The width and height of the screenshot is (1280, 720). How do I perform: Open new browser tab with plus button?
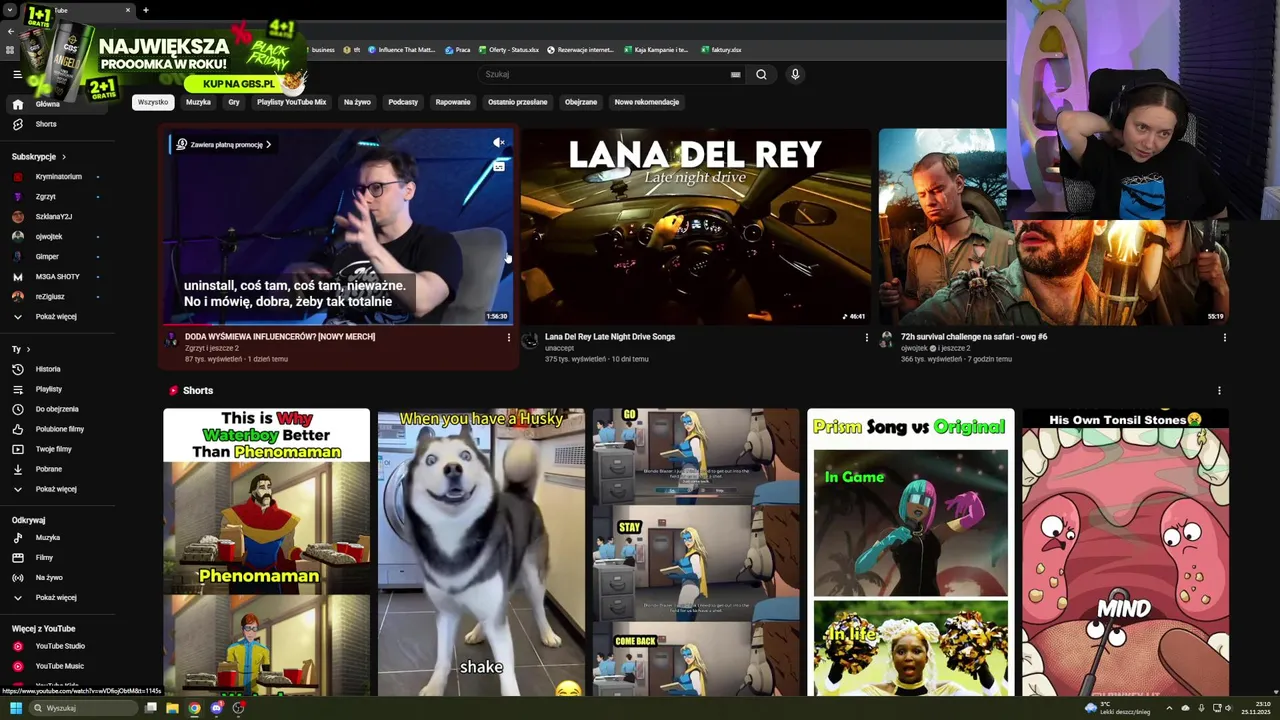click(145, 10)
